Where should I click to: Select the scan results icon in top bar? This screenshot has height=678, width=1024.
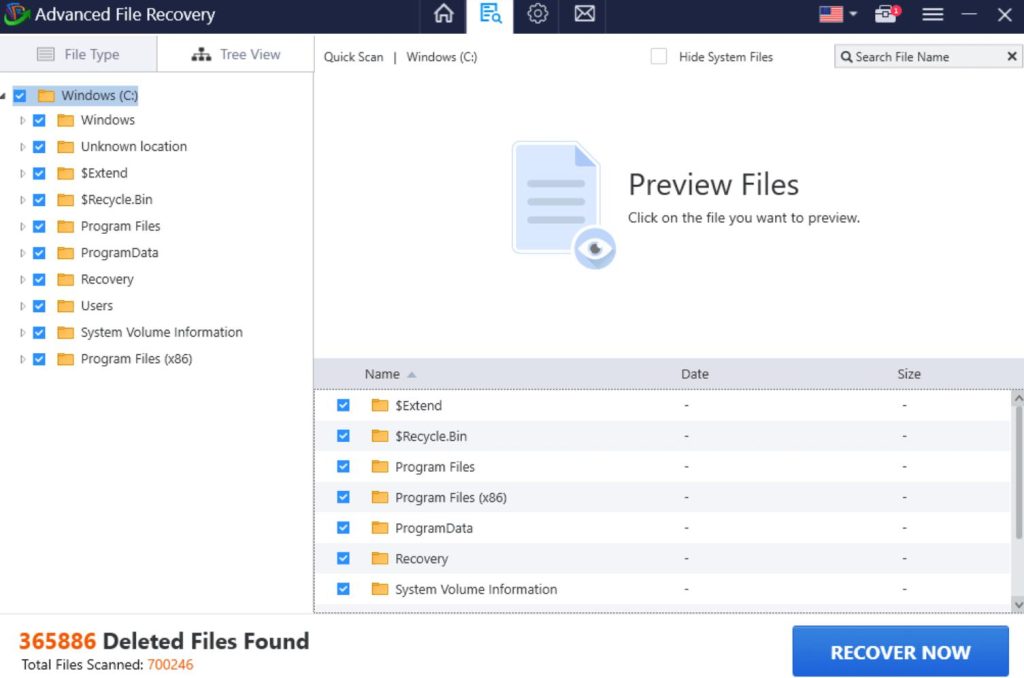[490, 14]
